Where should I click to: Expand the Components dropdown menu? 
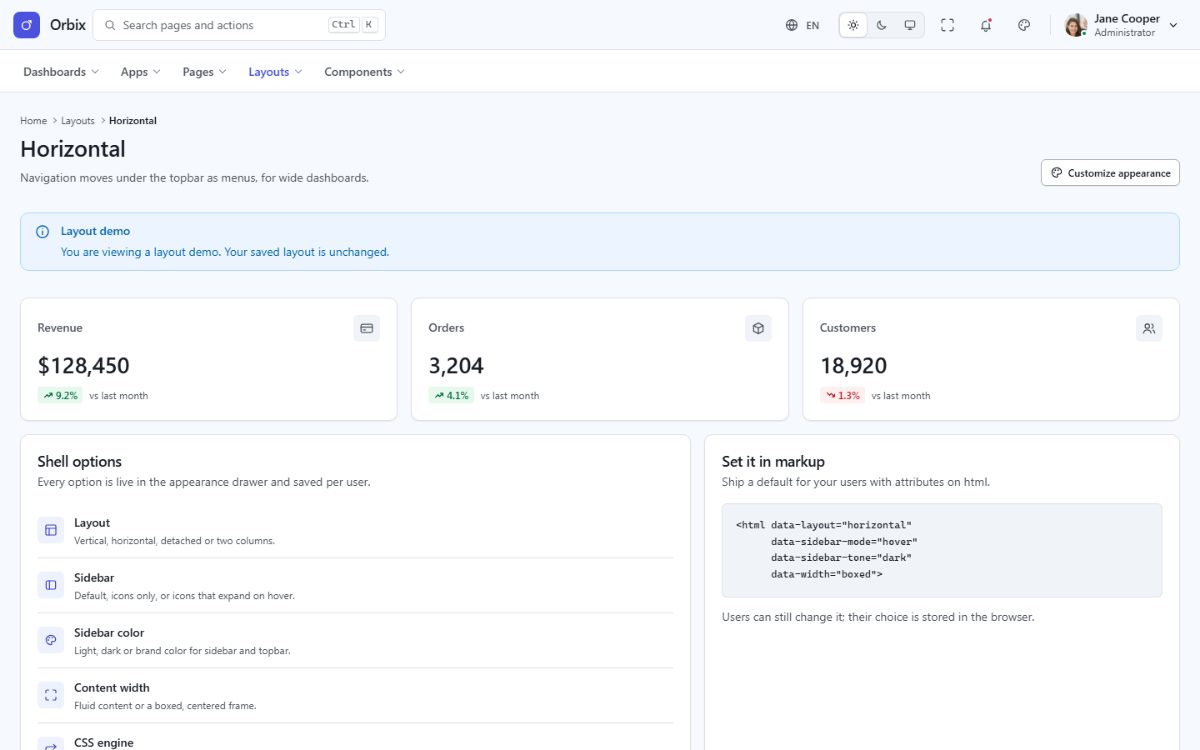(364, 72)
